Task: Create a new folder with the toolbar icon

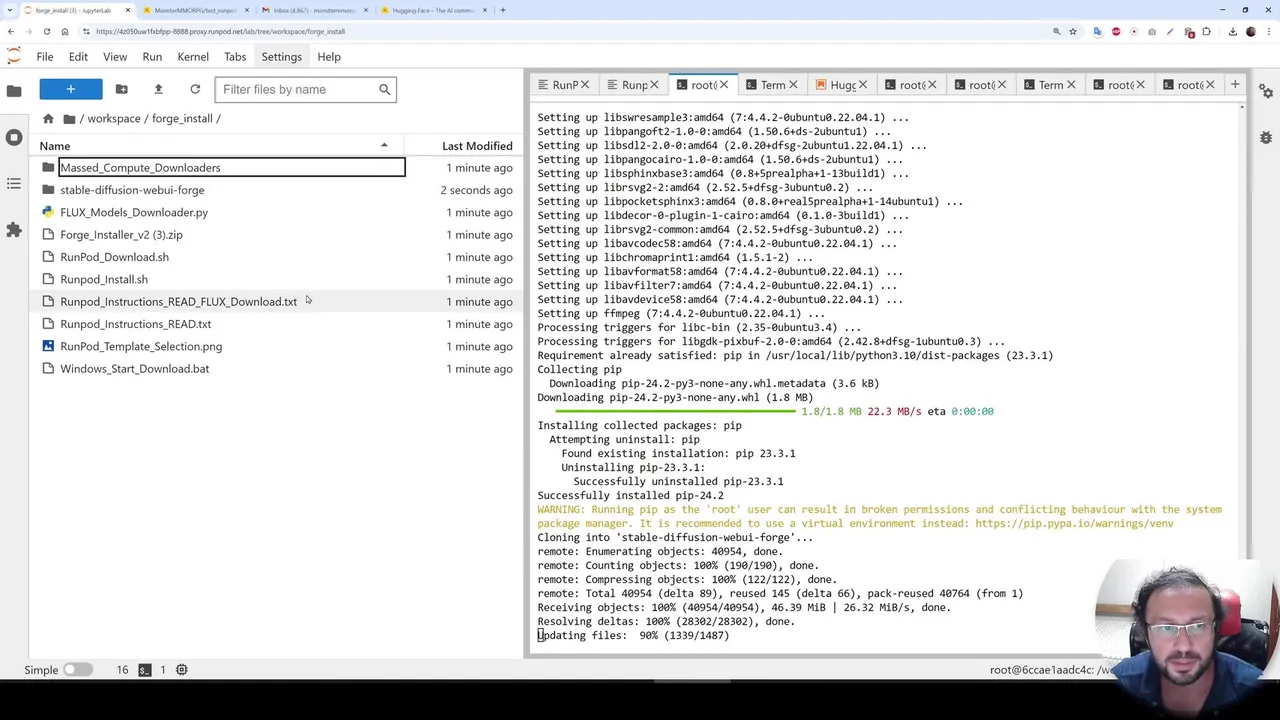Action: pos(121,89)
